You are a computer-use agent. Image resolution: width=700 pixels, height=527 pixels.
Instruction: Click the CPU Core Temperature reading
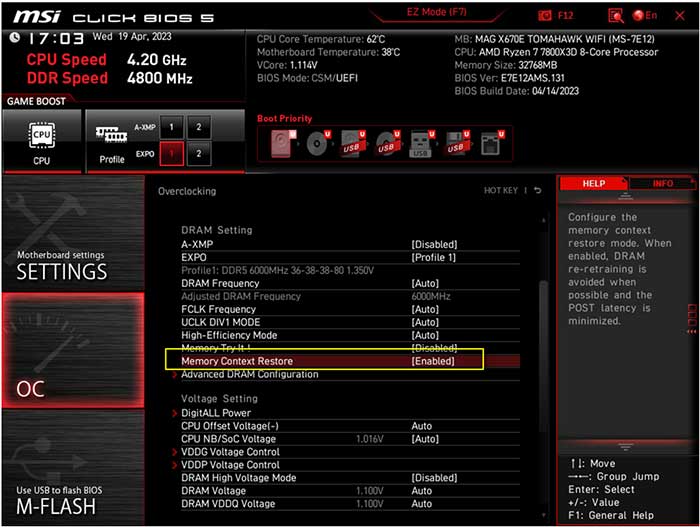[x=321, y=39]
